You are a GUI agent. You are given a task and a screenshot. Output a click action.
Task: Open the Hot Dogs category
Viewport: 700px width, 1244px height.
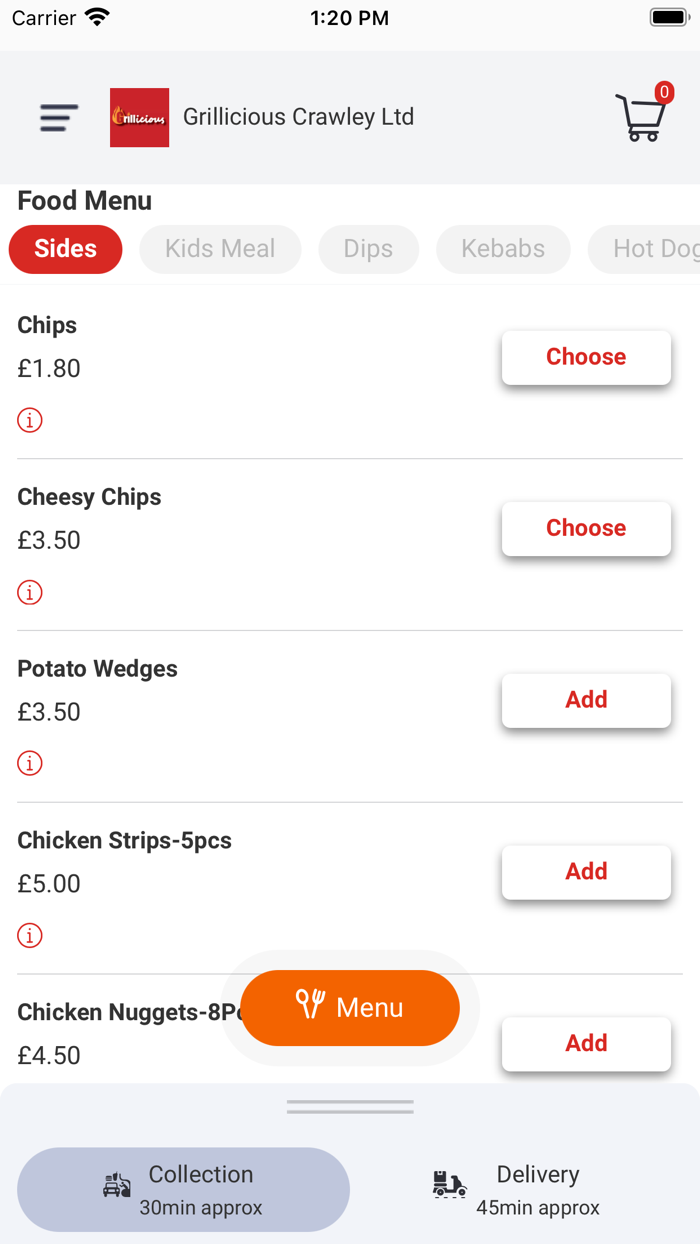point(651,249)
